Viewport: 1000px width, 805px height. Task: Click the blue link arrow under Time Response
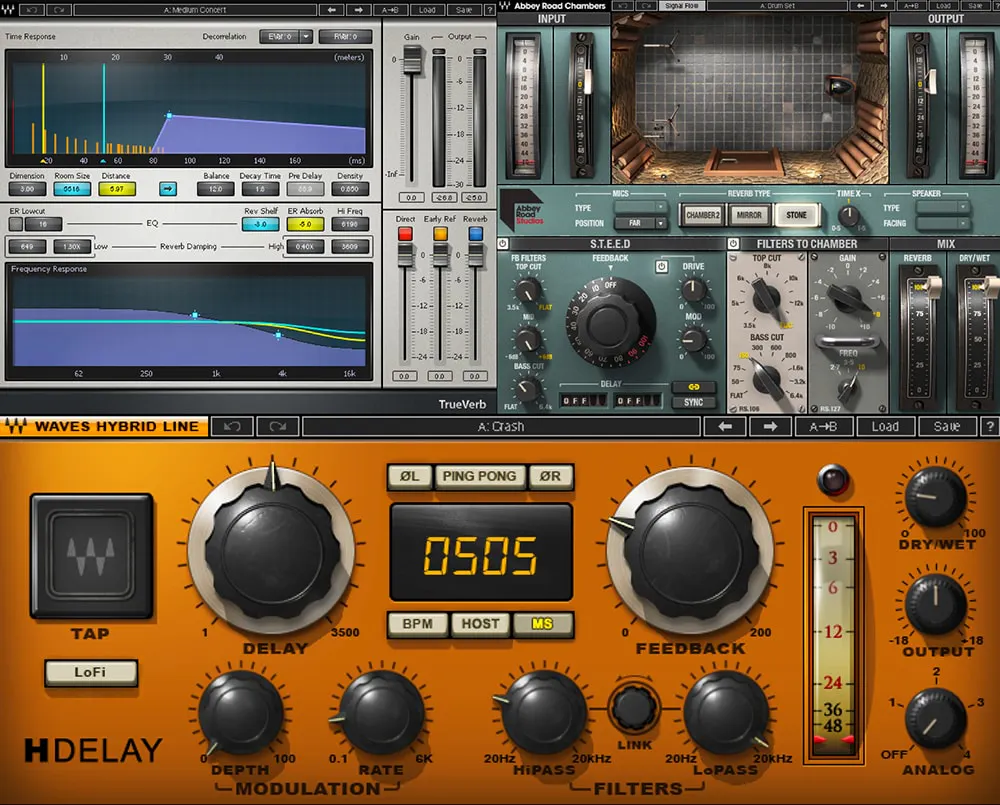point(168,189)
